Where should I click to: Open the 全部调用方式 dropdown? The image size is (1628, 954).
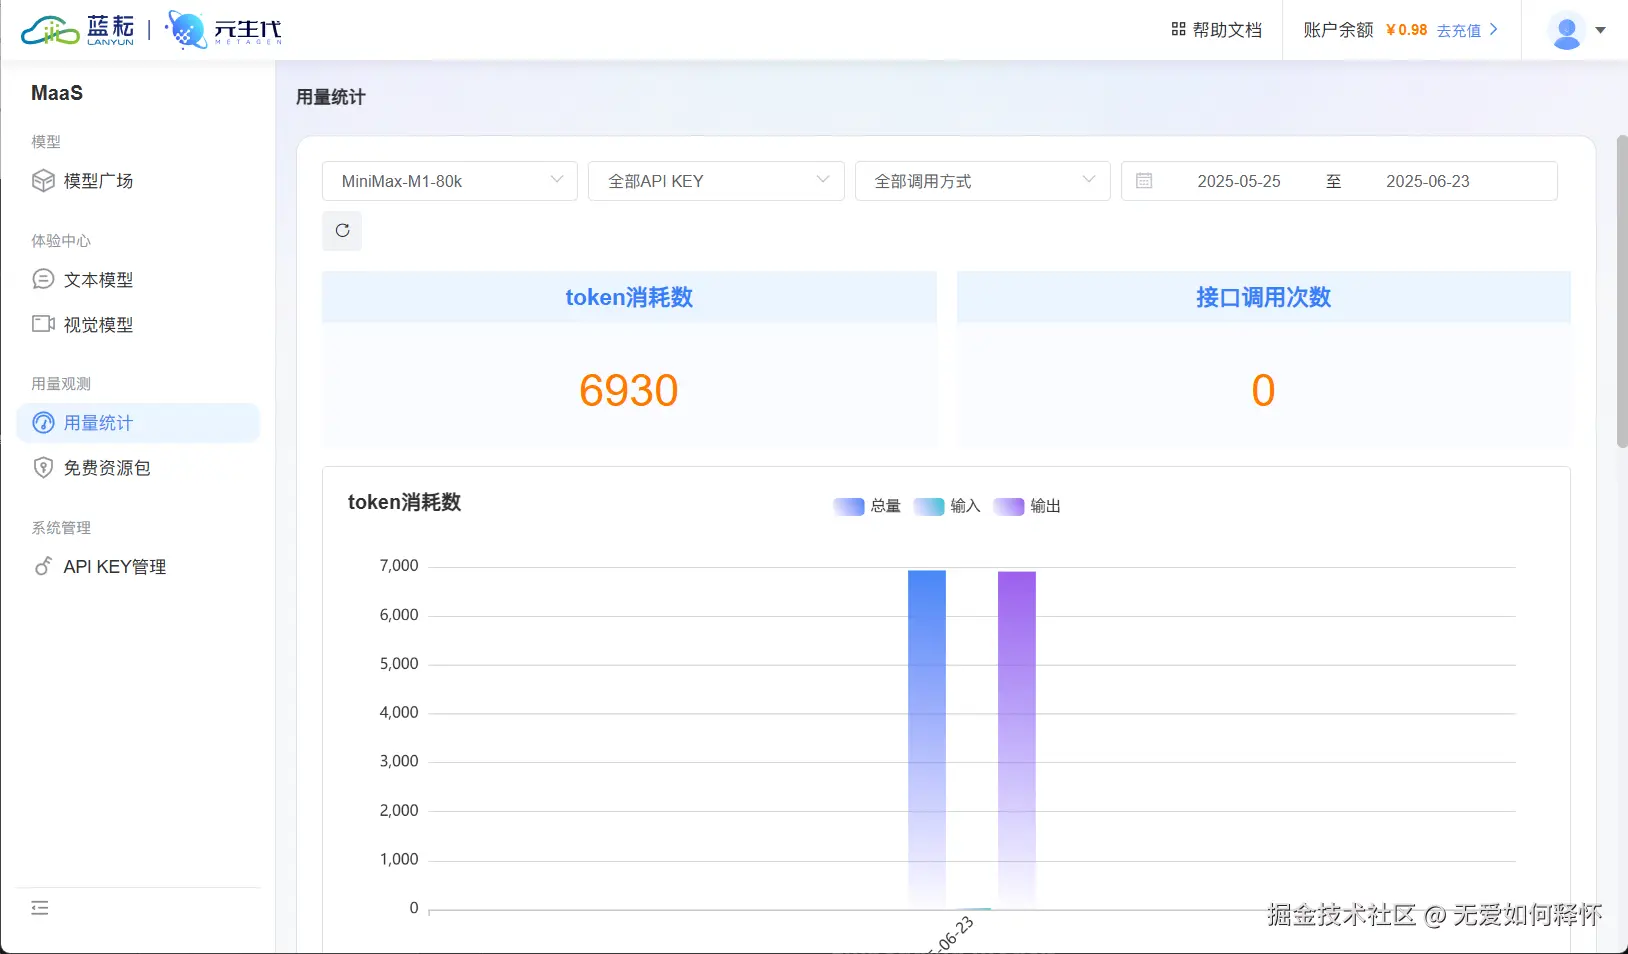pyautogui.click(x=983, y=181)
